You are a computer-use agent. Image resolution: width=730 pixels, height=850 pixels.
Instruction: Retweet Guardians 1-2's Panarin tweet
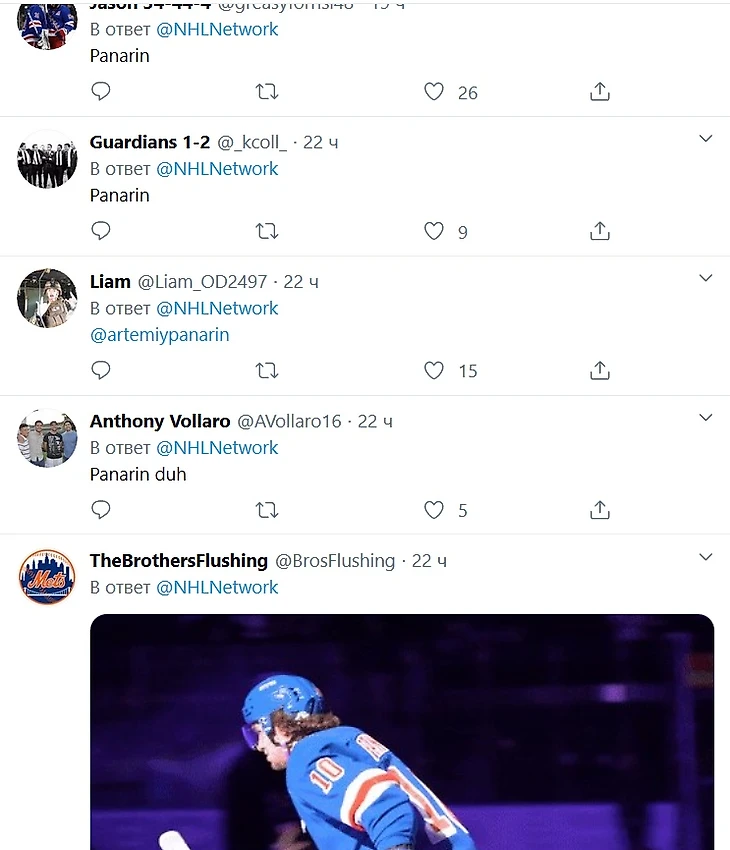[x=266, y=231]
